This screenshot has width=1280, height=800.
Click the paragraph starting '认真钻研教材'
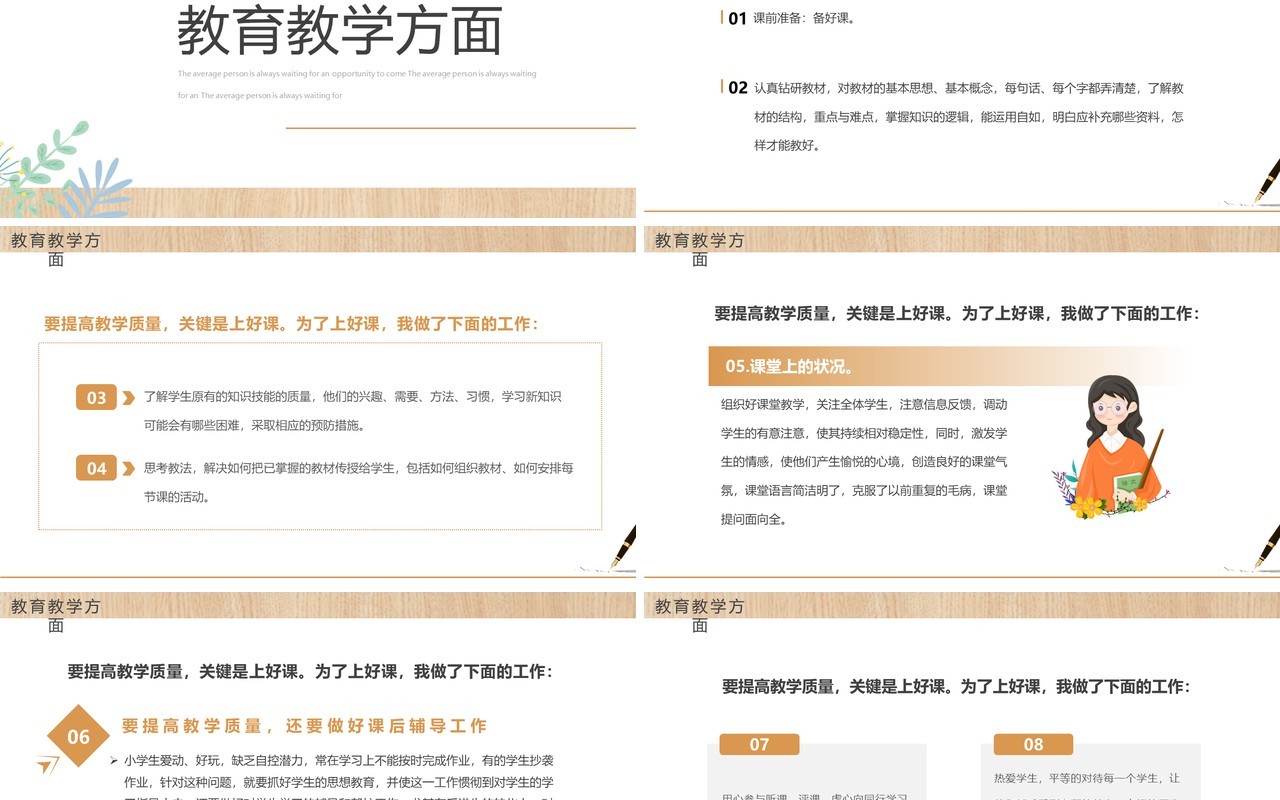[968, 117]
